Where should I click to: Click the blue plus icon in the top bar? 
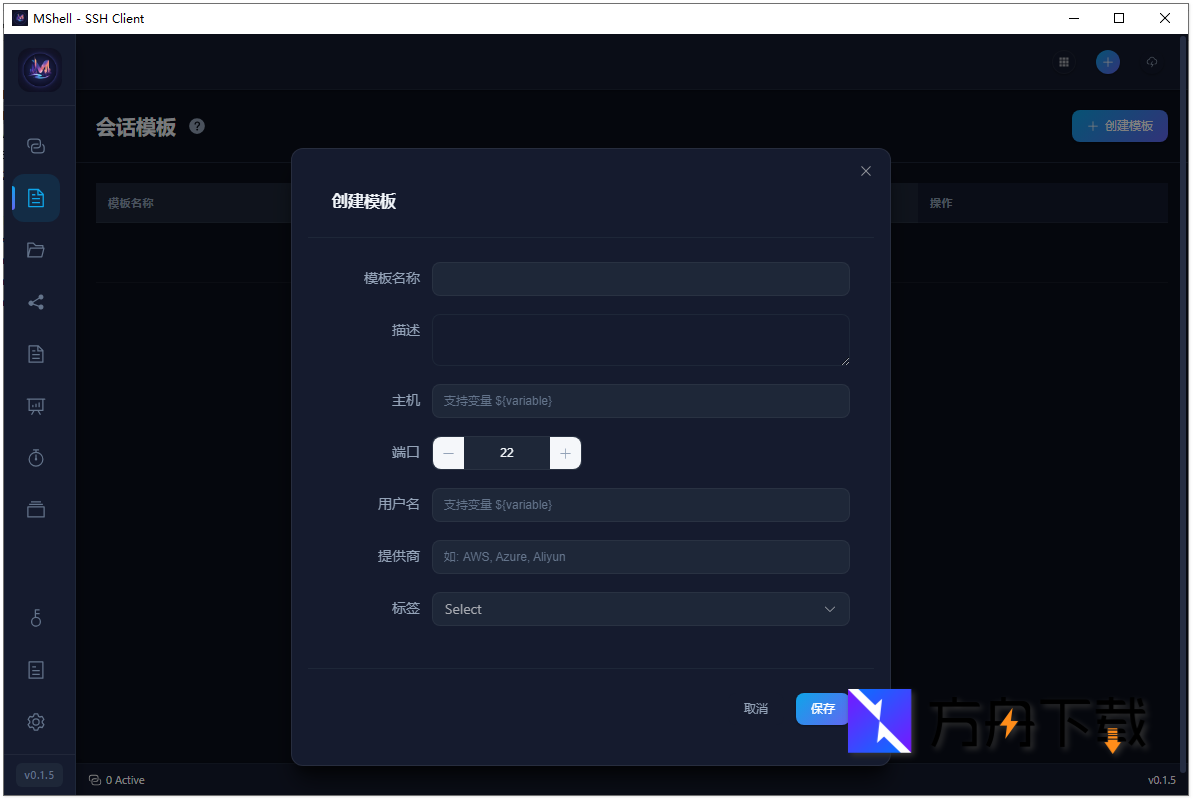1108,62
